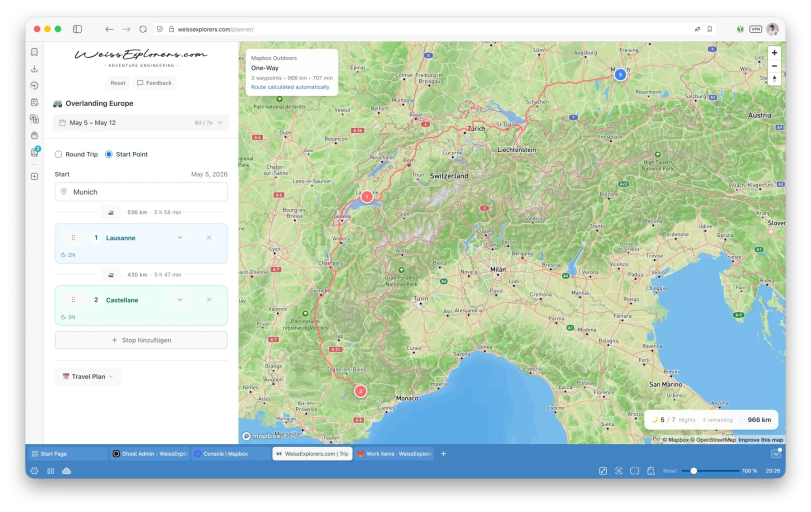Click the pause/tiling icon in the status bar
Screen dimensions: 811x512
pyautogui.click(x=51, y=471)
